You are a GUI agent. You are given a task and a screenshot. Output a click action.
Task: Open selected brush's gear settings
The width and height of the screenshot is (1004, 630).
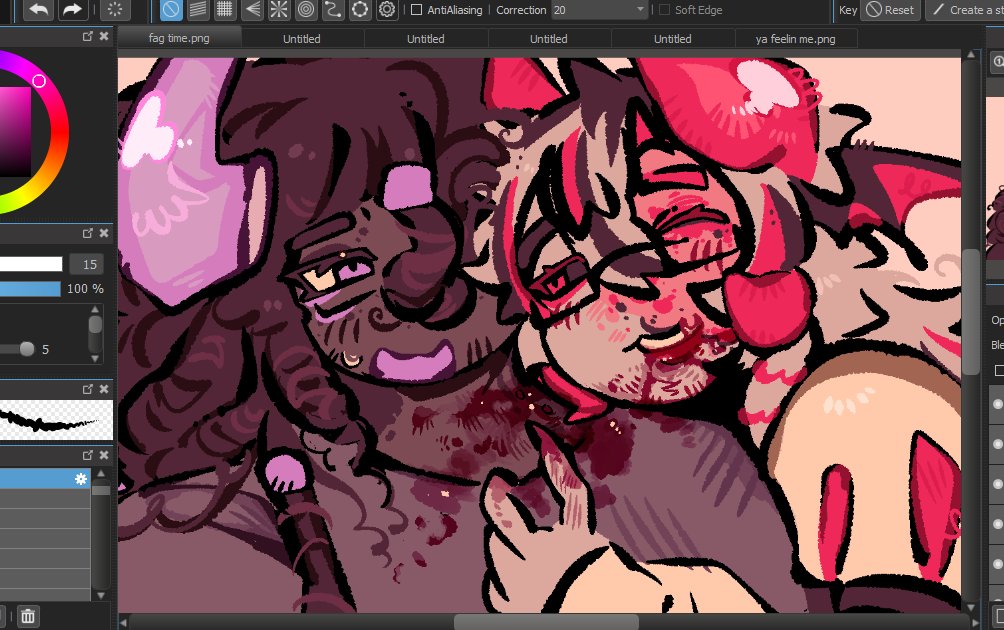point(81,479)
